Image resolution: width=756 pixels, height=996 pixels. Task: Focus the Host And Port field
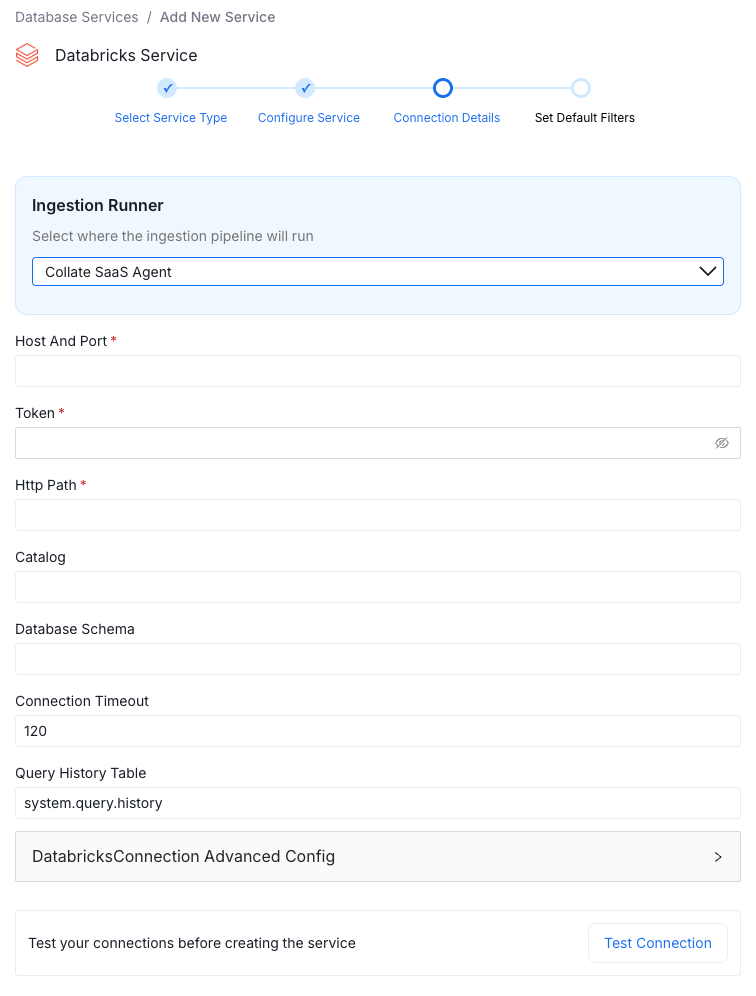[x=378, y=371]
